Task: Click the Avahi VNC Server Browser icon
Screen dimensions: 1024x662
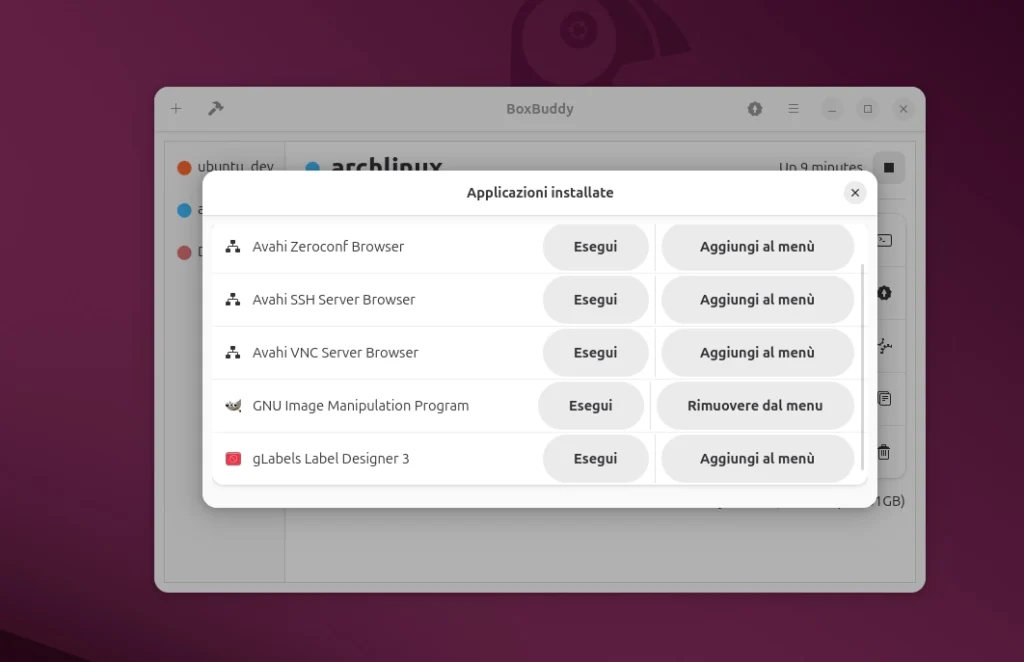Action: coord(233,353)
